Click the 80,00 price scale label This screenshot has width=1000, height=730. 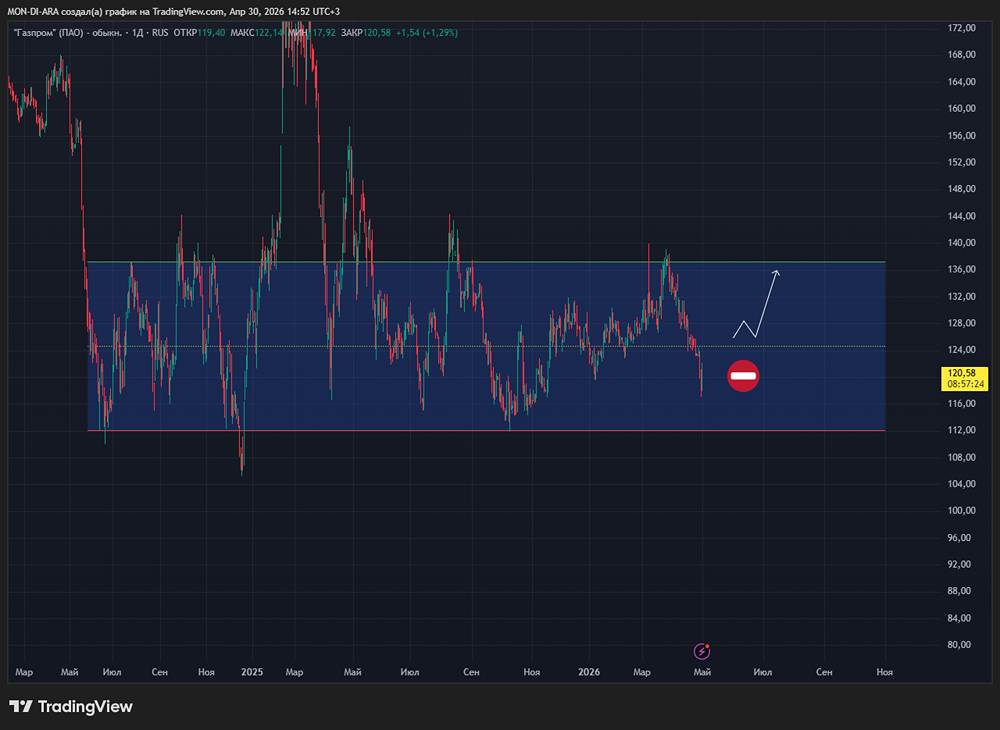[961, 645]
